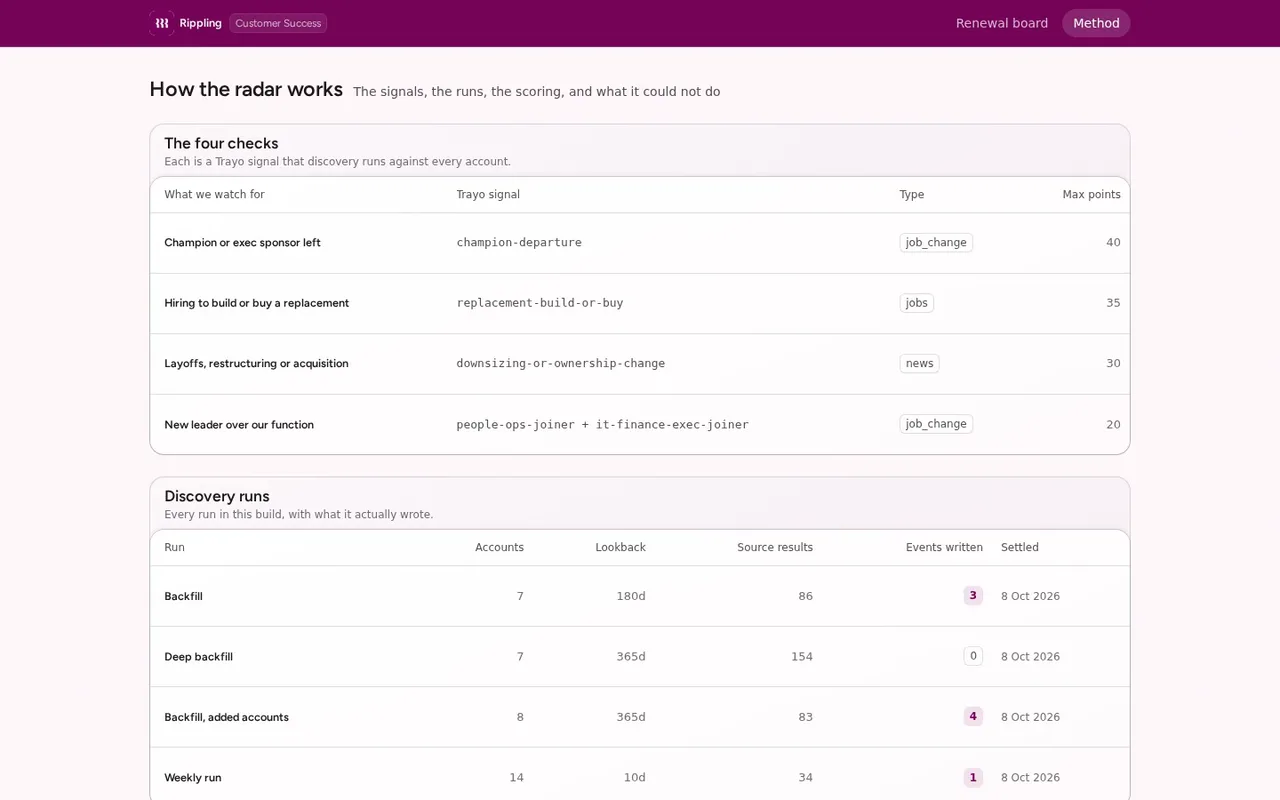Click the 'How the radar works' heading
Viewport: 1280px width, 800px height.
246,89
